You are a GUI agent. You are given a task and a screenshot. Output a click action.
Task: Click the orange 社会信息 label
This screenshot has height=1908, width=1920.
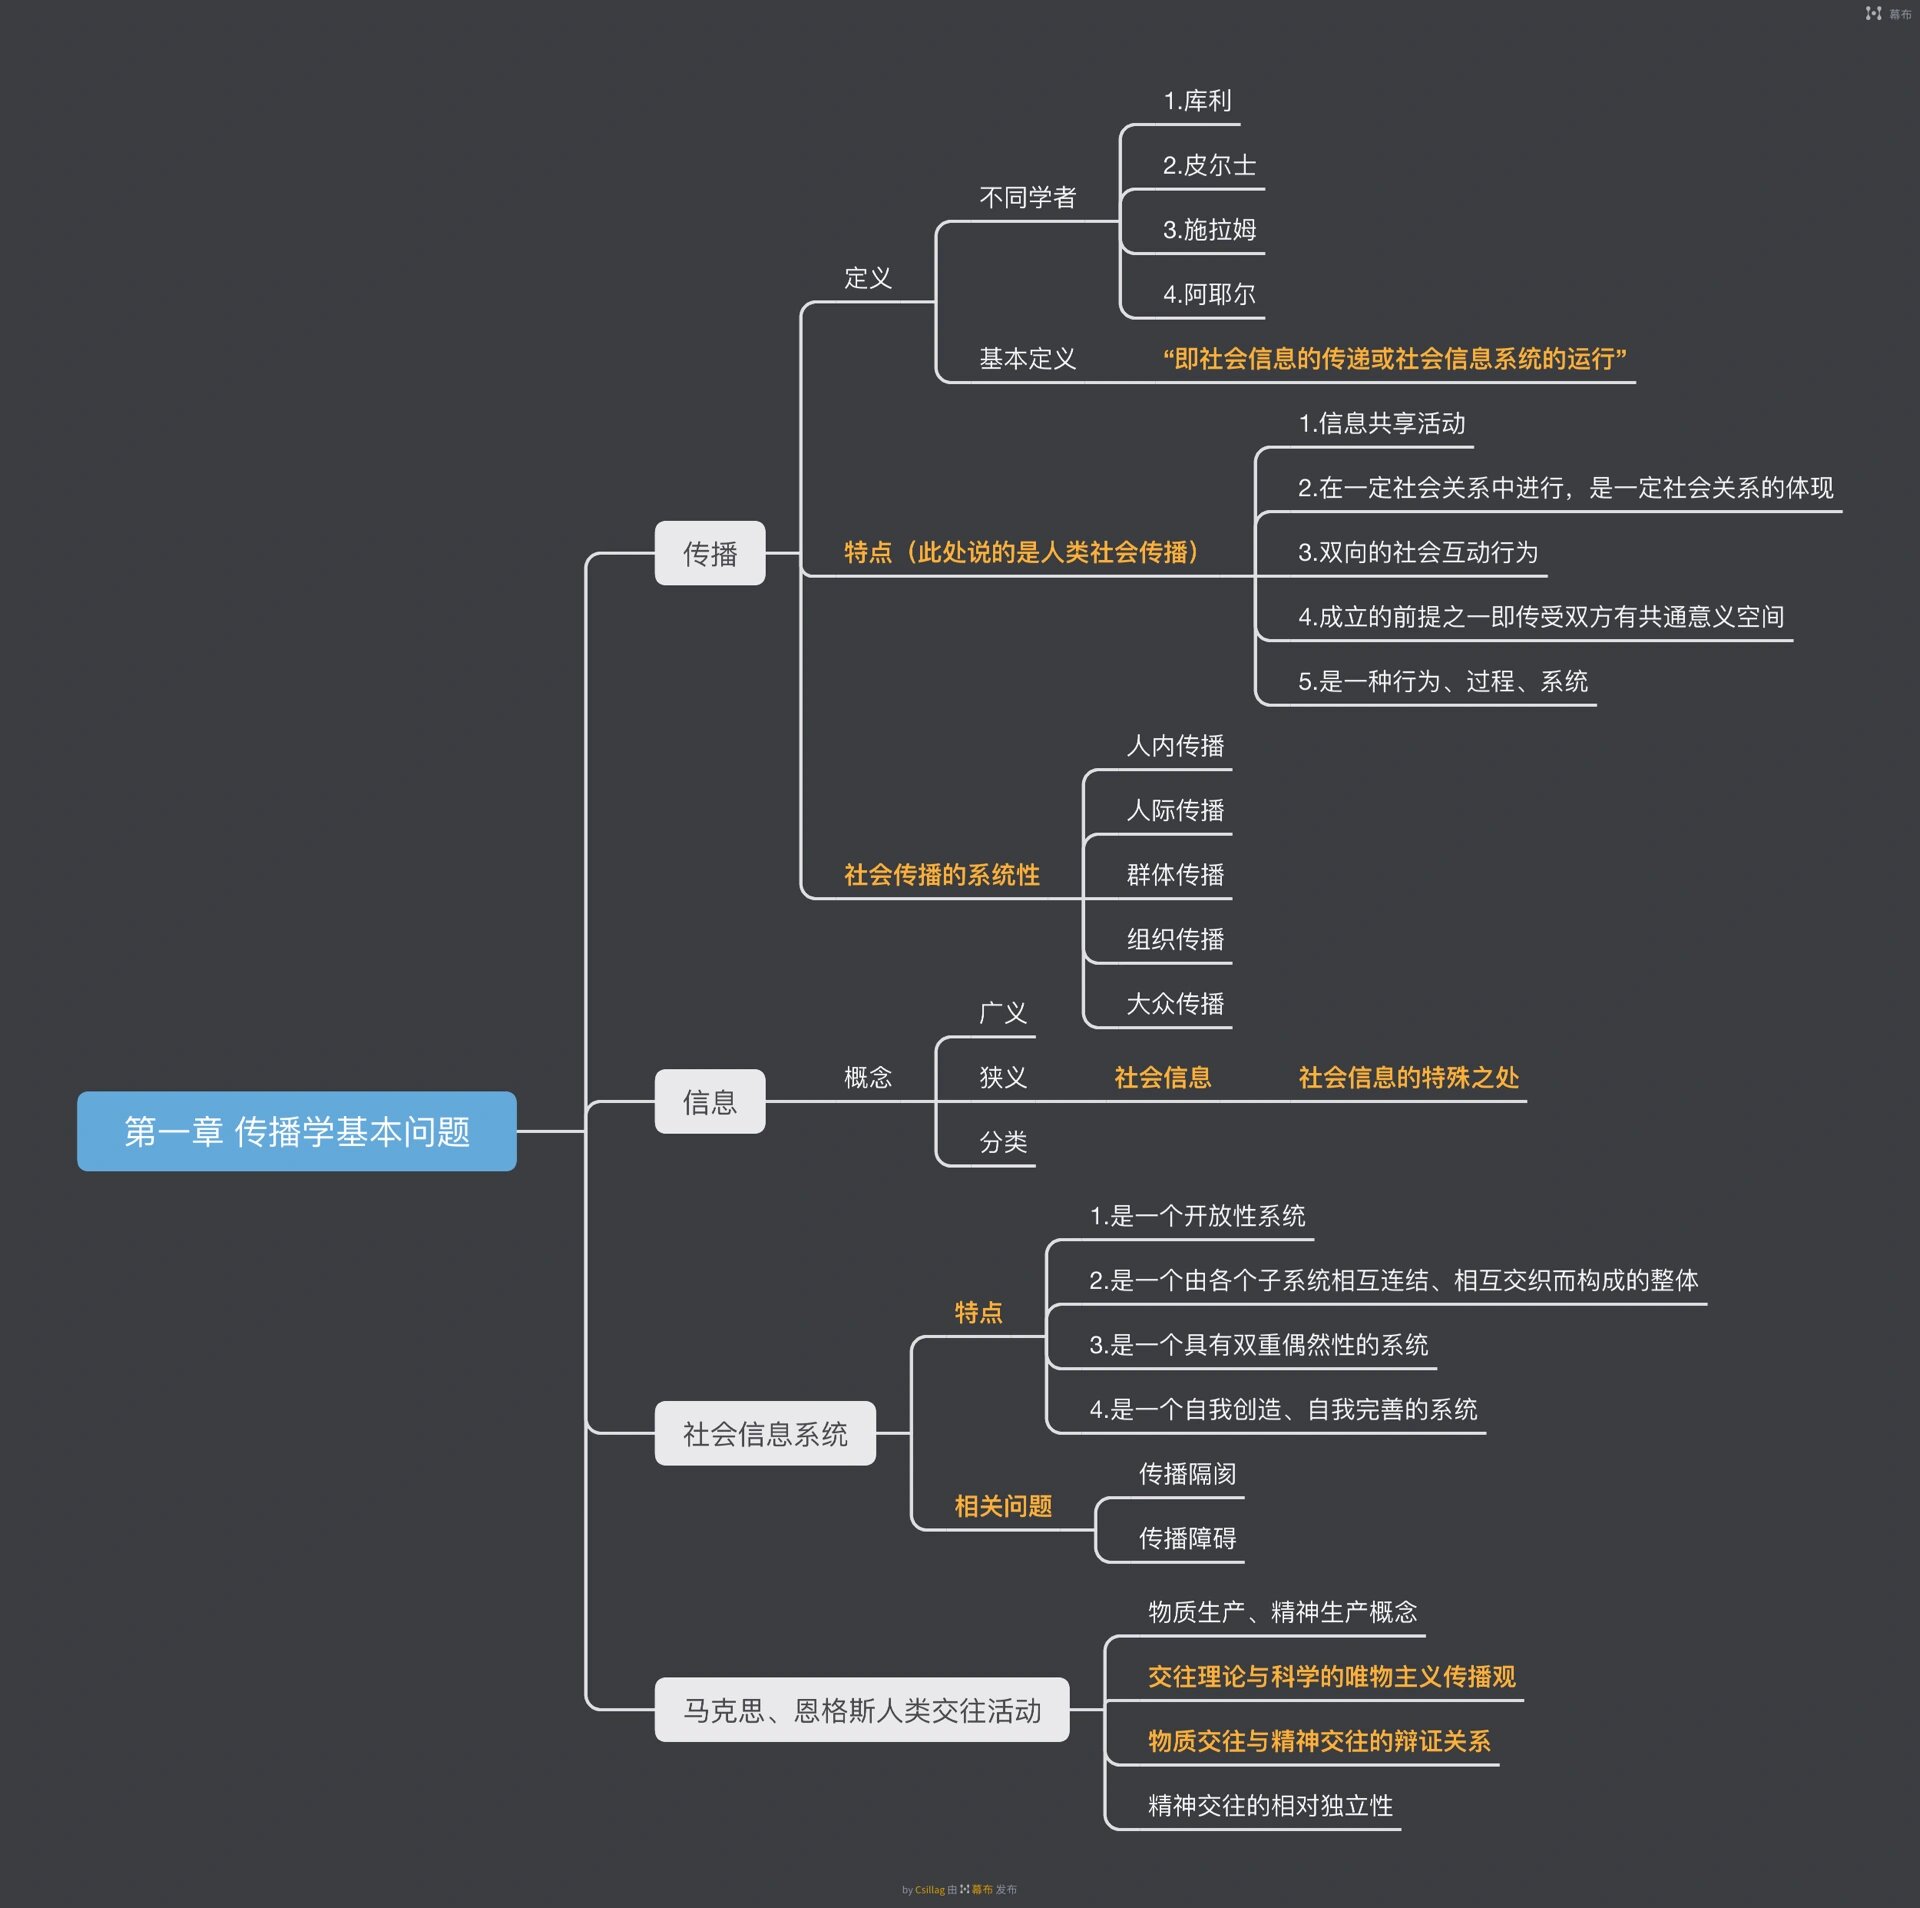pyautogui.click(x=1162, y=1077)
